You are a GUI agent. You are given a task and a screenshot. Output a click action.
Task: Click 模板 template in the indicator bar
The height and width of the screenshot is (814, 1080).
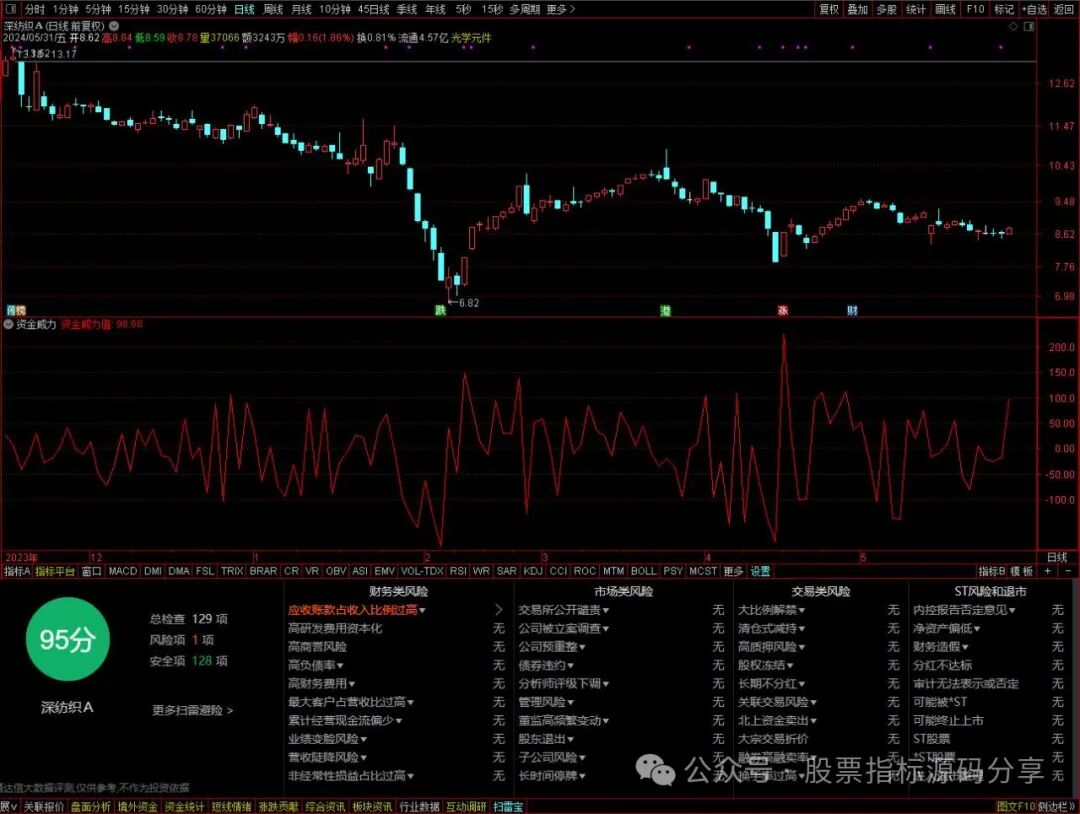point(1021,571)
